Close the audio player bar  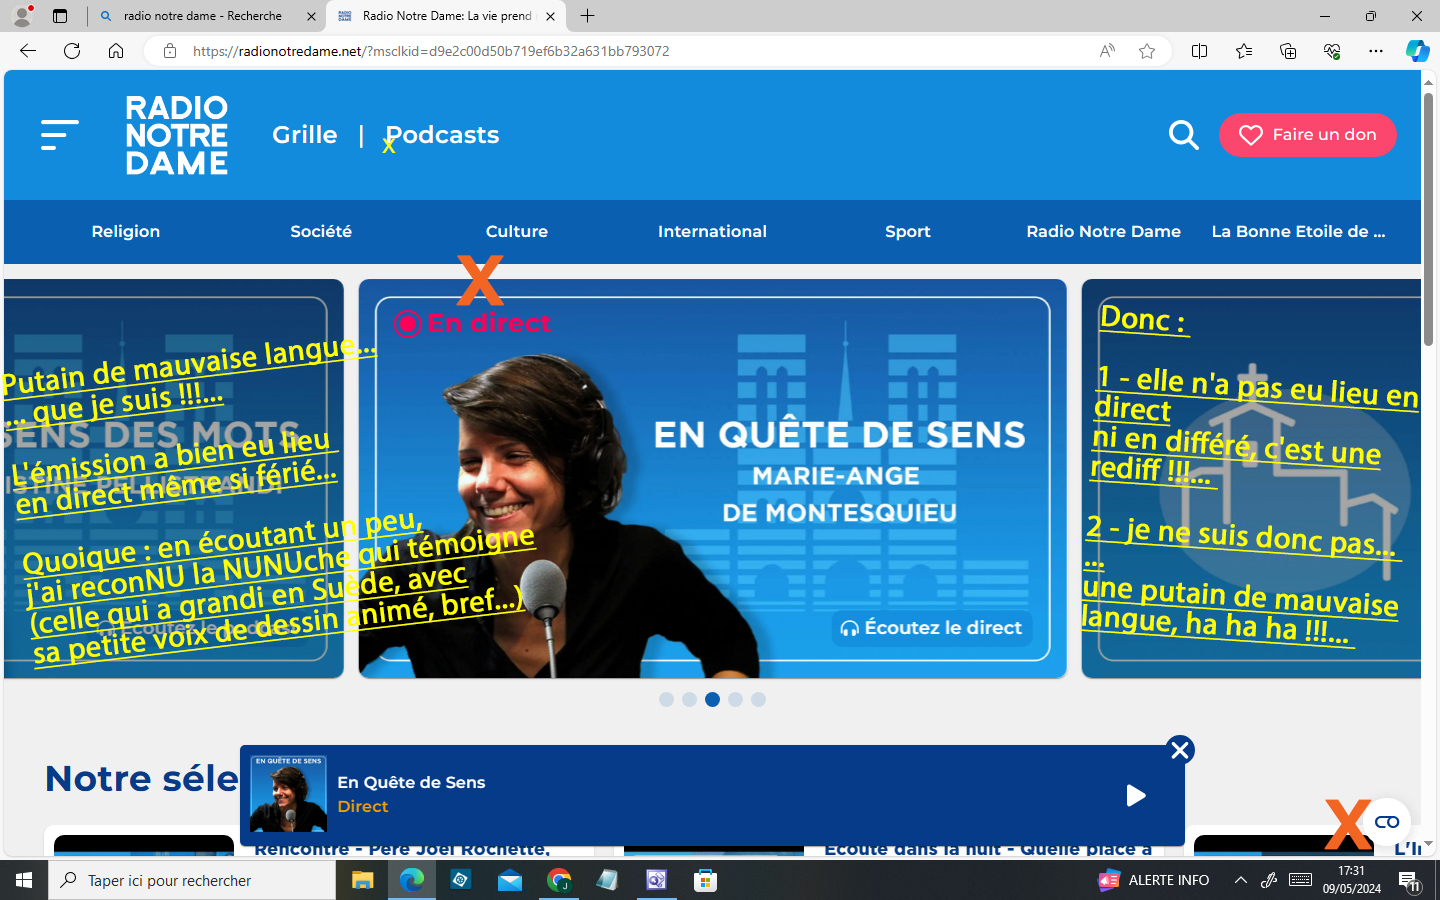1180,750
